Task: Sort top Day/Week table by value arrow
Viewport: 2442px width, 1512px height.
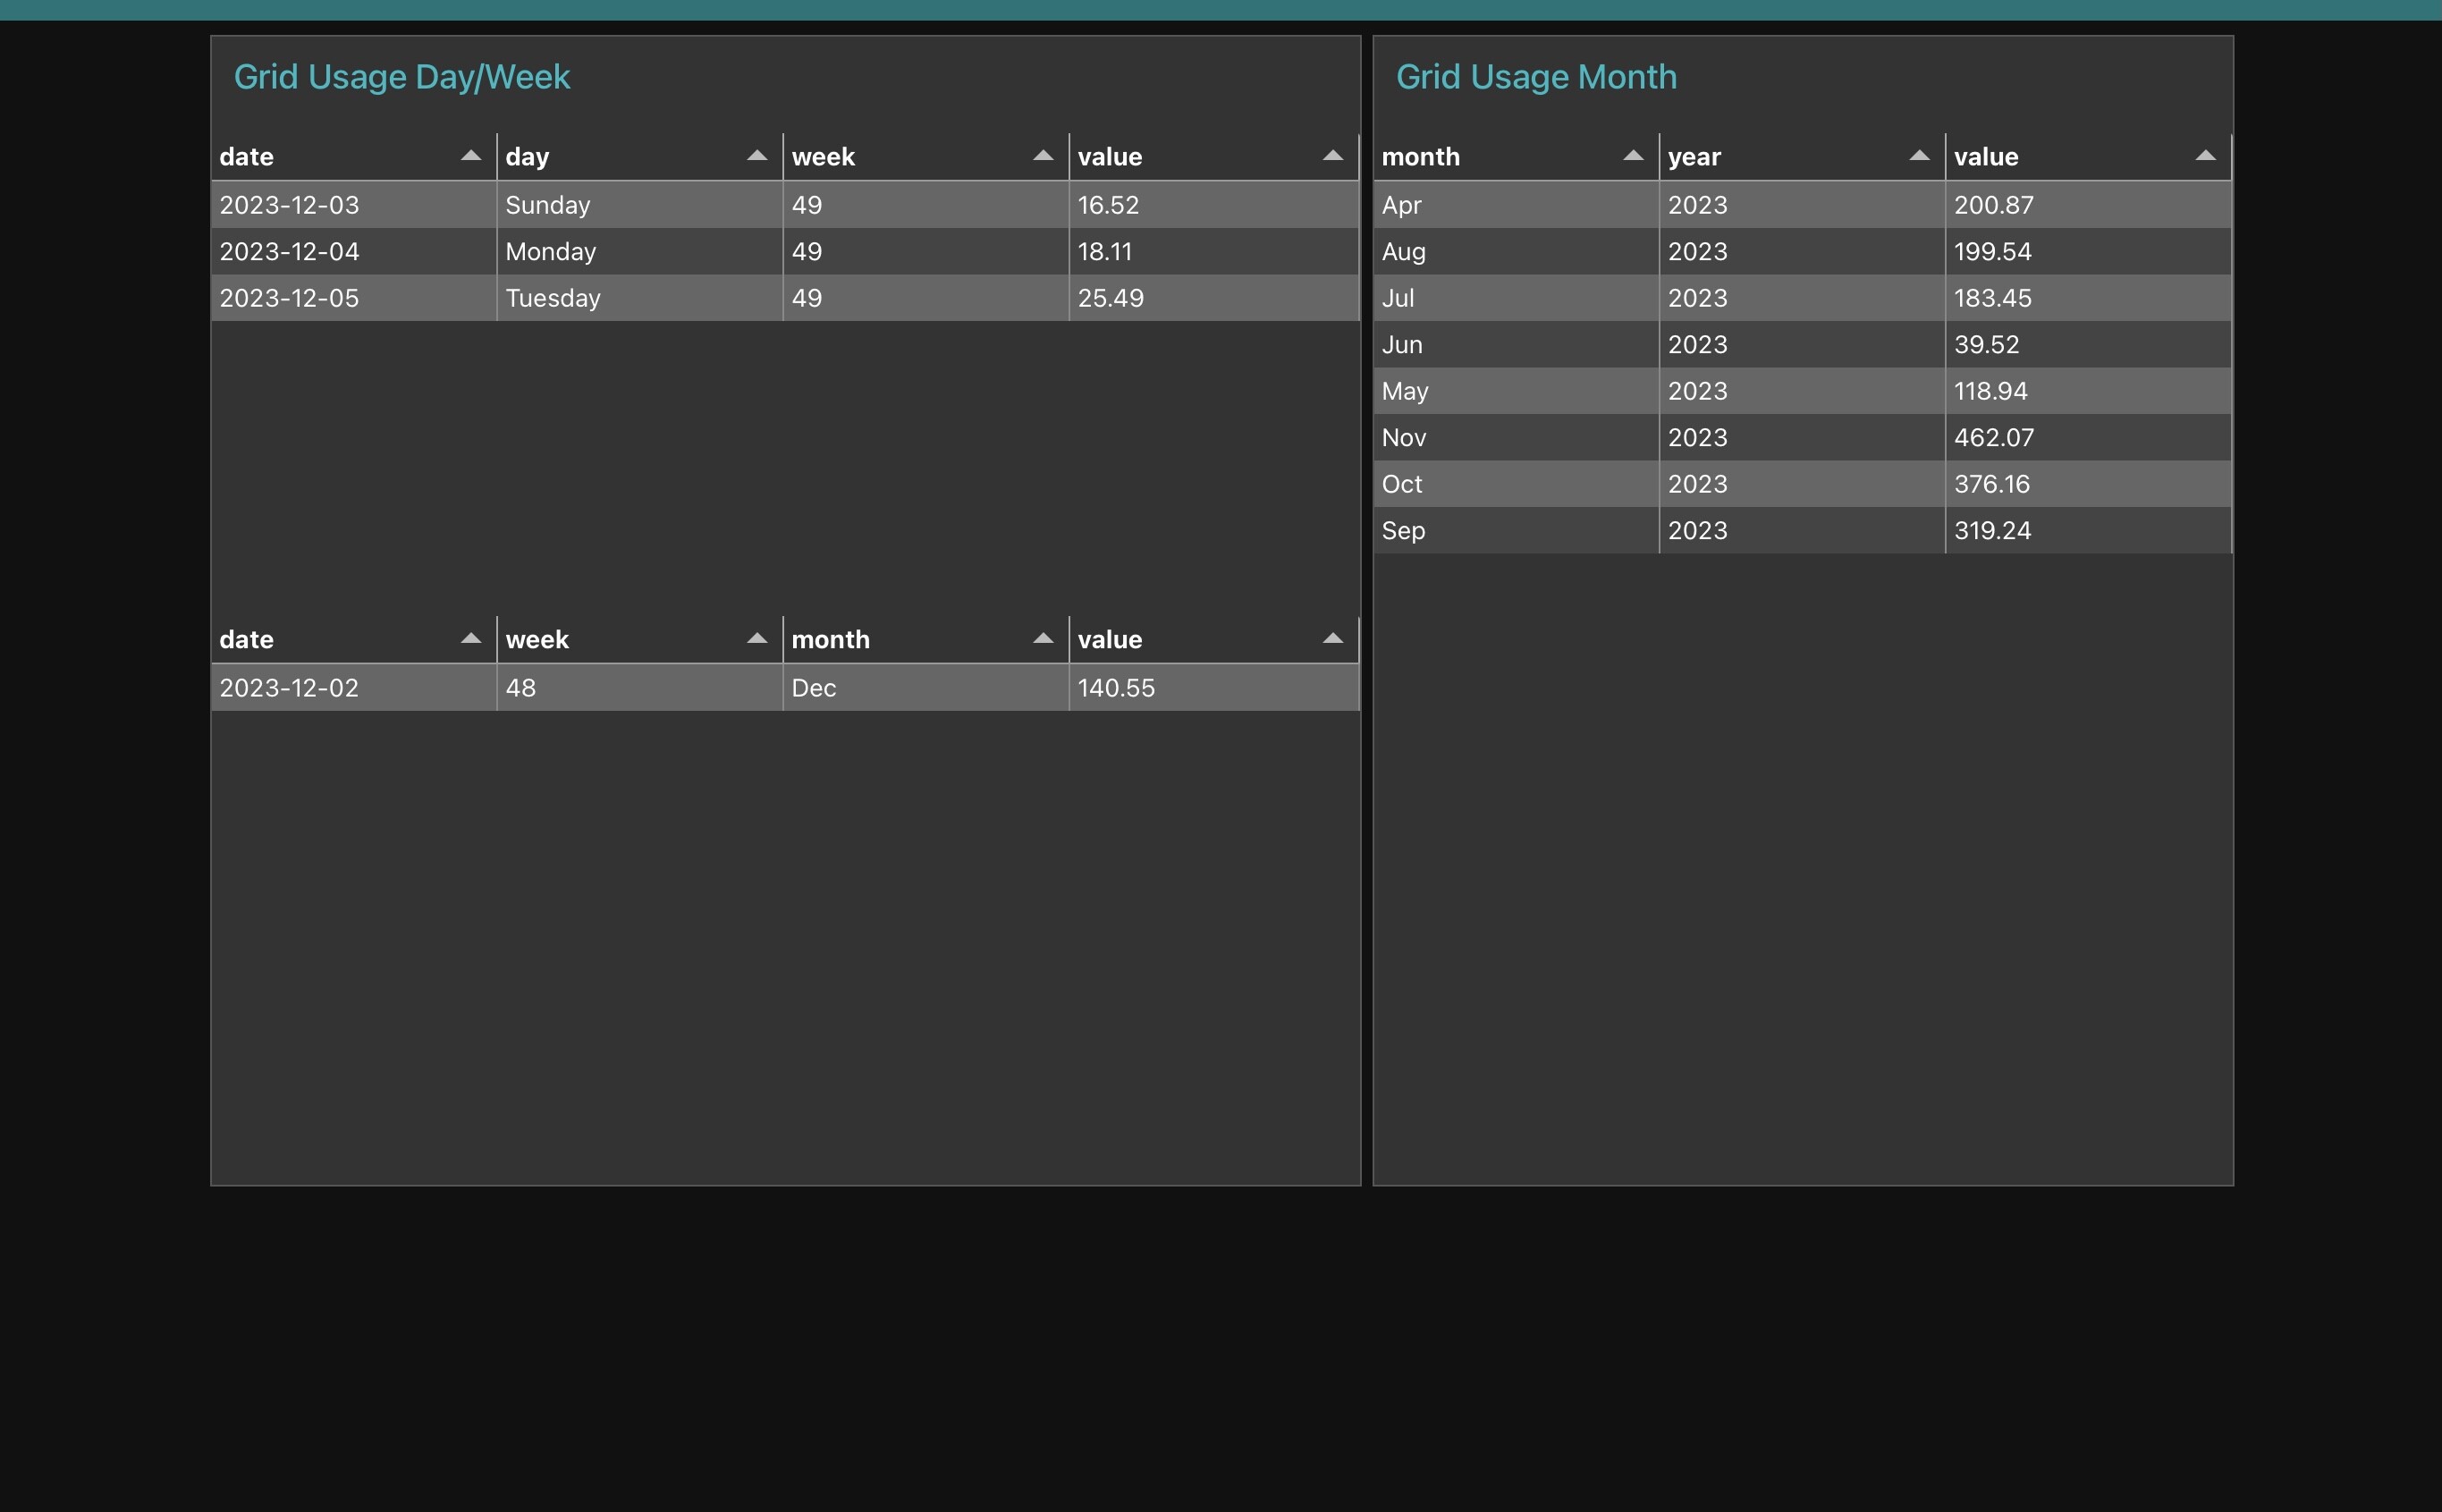Action: [x=1332, y=156]
